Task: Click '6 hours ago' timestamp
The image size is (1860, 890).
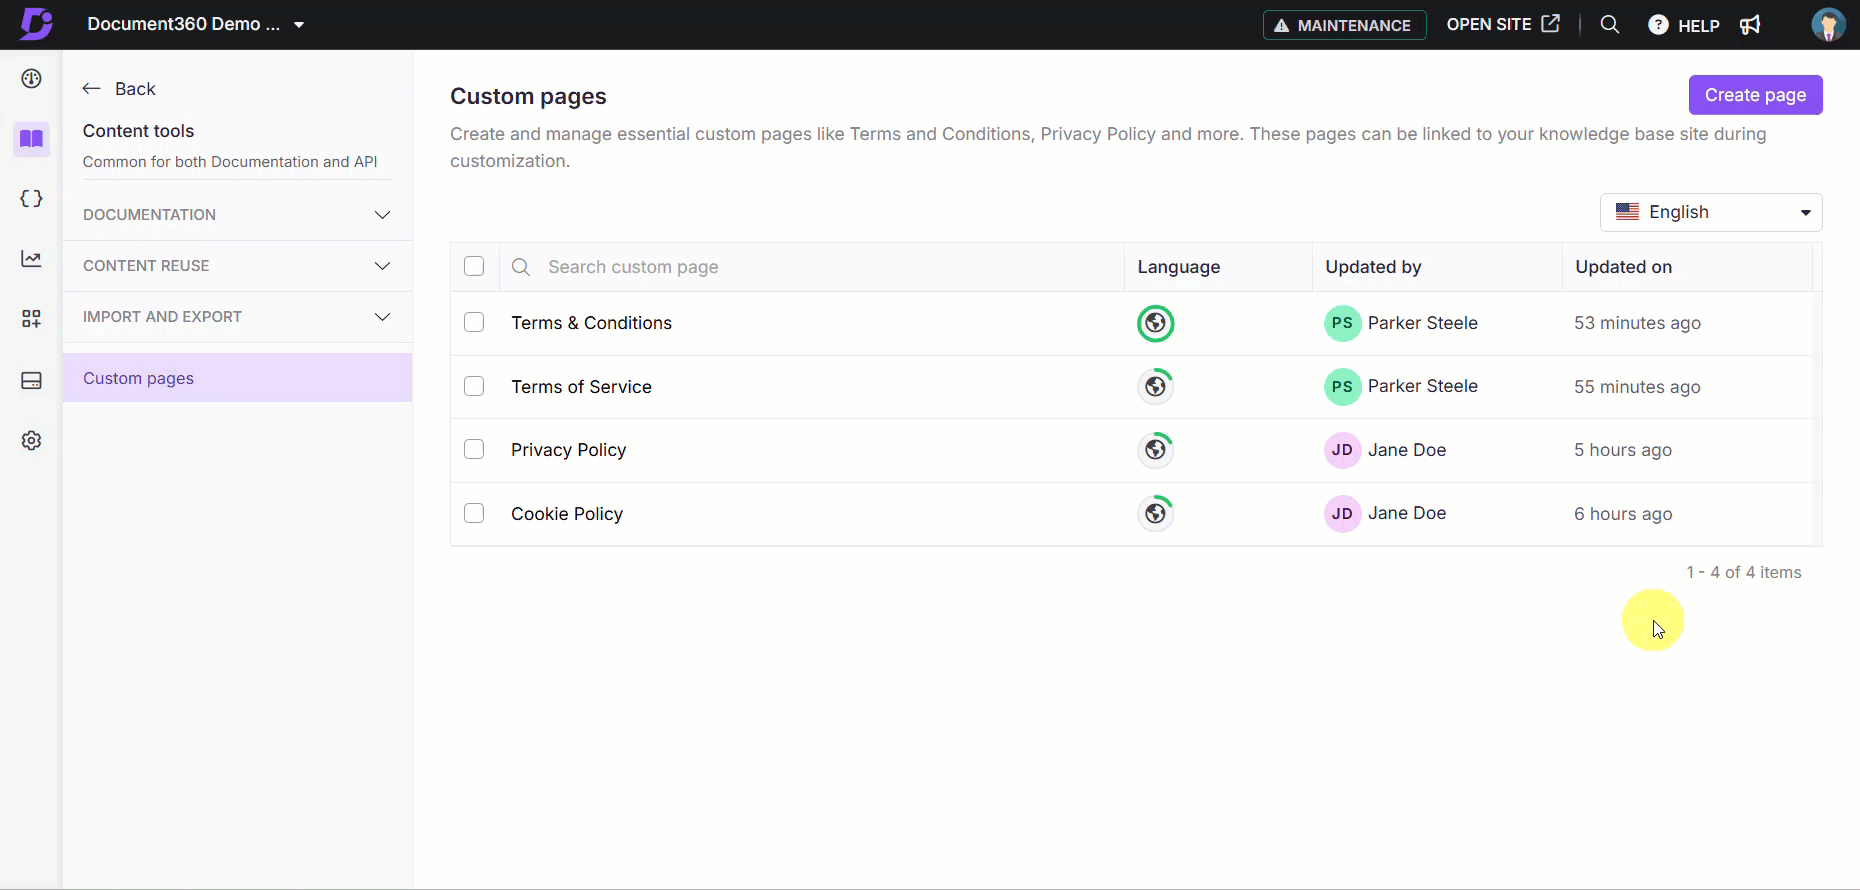Action: [1623, 514]
